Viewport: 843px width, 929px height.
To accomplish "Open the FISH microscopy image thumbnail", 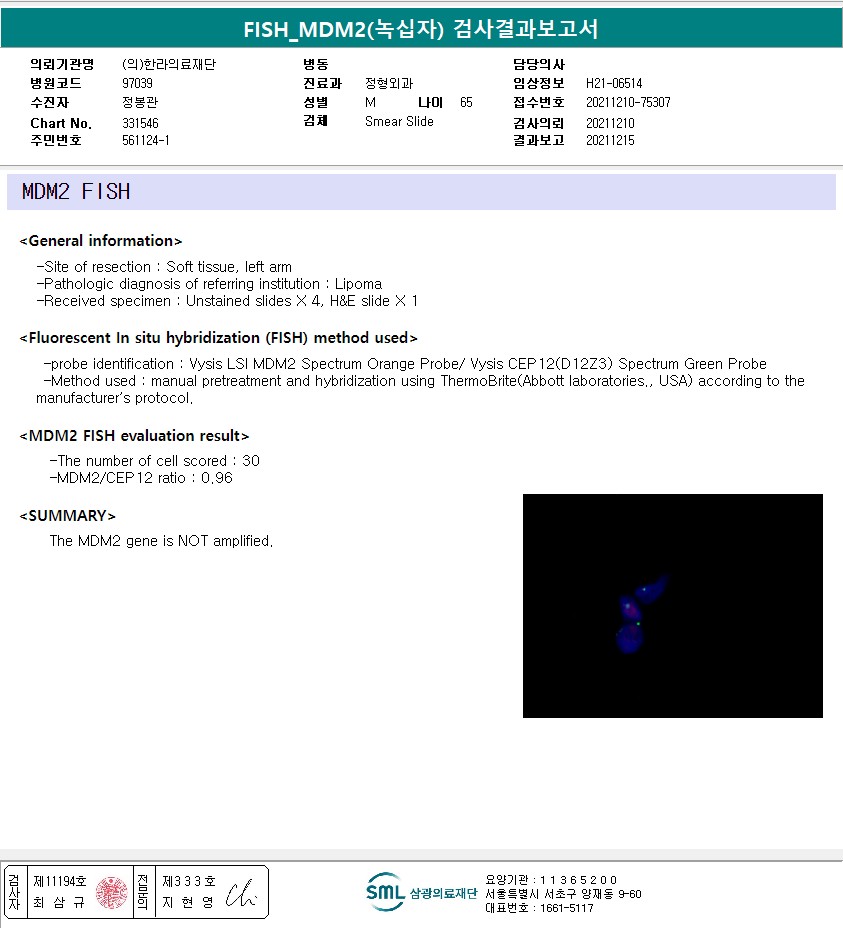I will pos(673,606).
